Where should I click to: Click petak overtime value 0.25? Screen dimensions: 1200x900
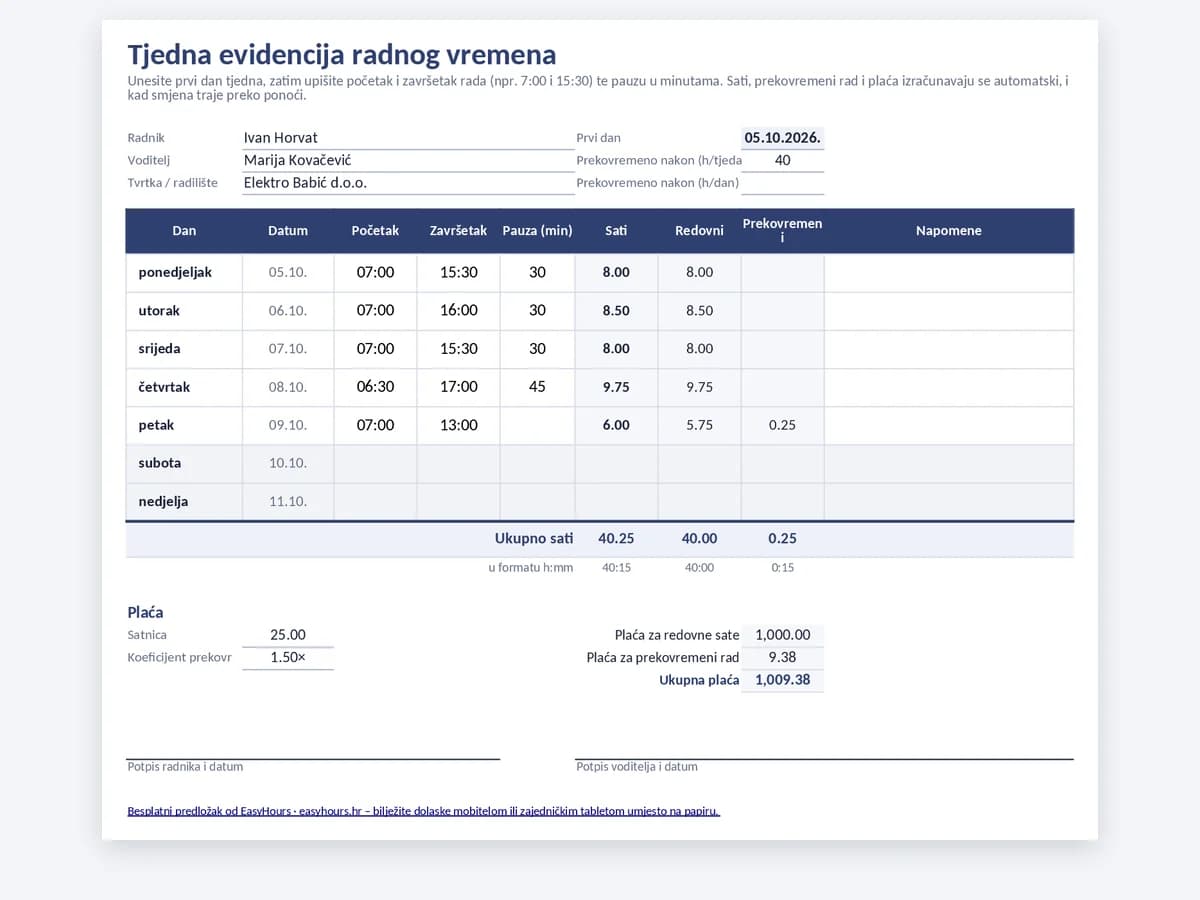point(782,425)
